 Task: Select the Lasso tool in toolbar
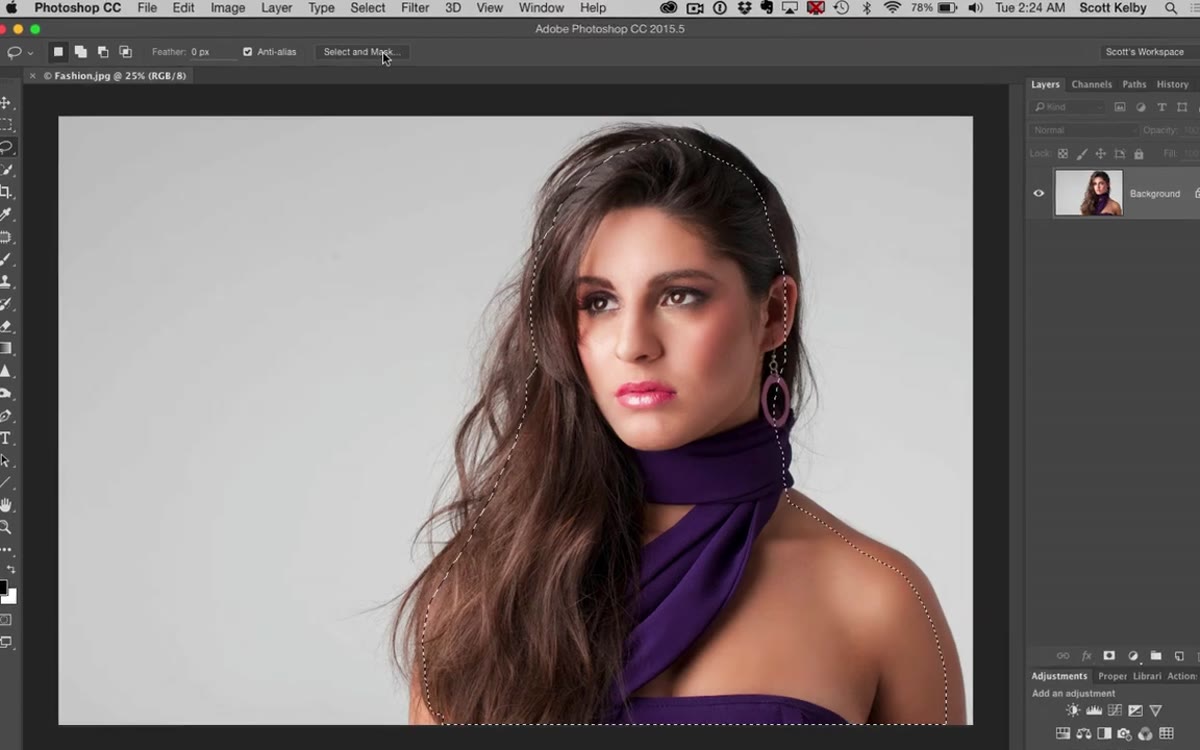[6, 147]
